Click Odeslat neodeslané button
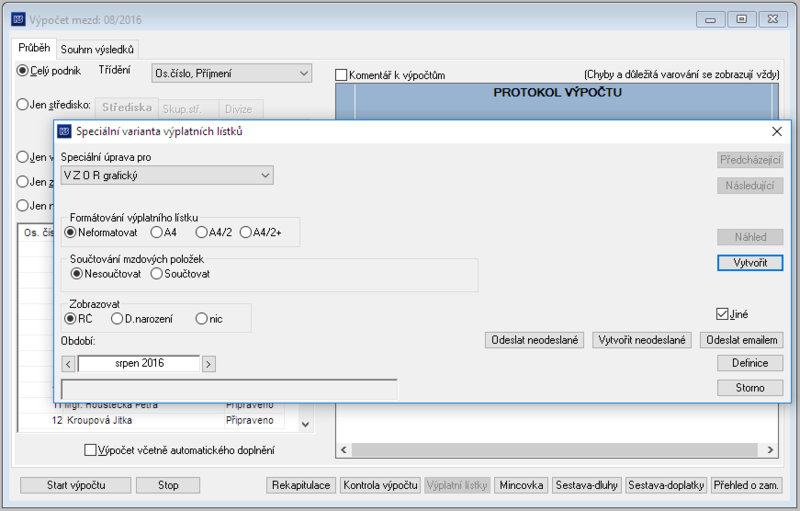The height and width of the screenshot is (511, 800). pyautogui.click(x=534, y=340)
